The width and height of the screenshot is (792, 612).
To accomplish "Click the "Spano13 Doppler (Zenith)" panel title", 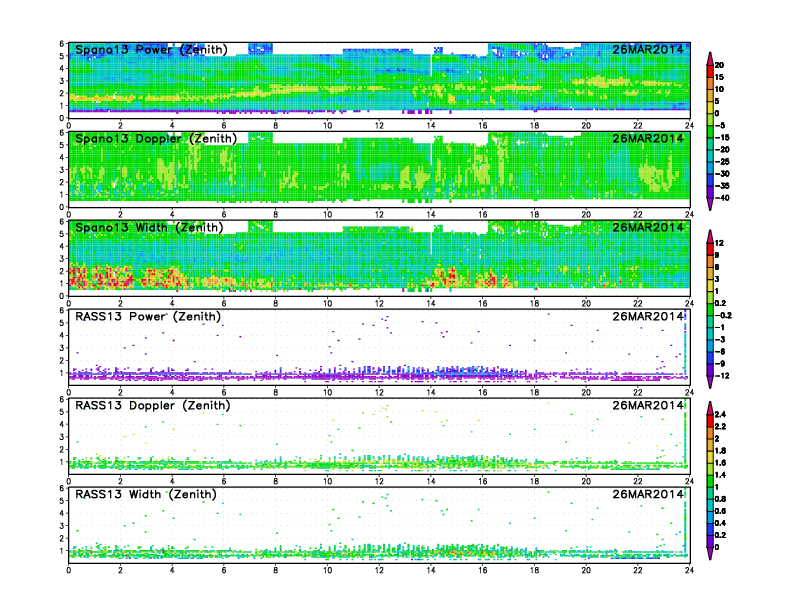I will 156,138.
